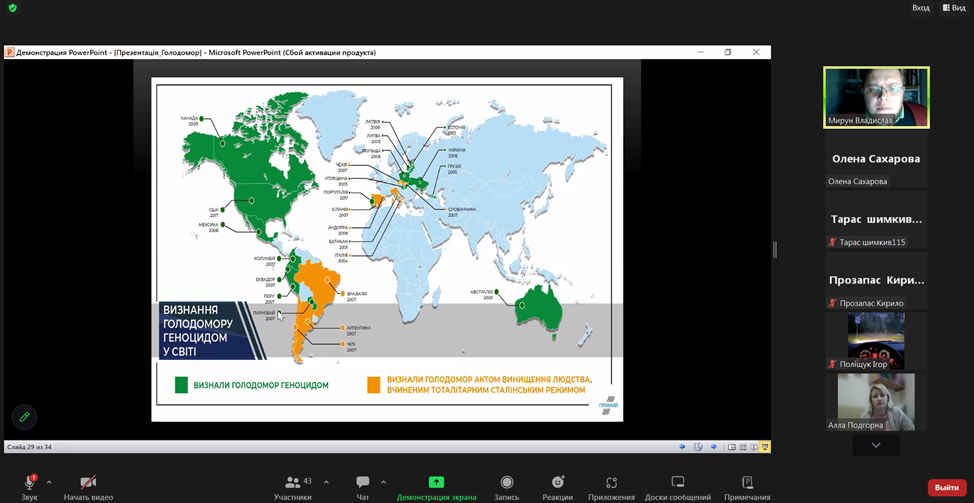Start recording with the Запись button
Image resolution: width=974 pixels, height=503 pixels.
[x=507, y=485]
